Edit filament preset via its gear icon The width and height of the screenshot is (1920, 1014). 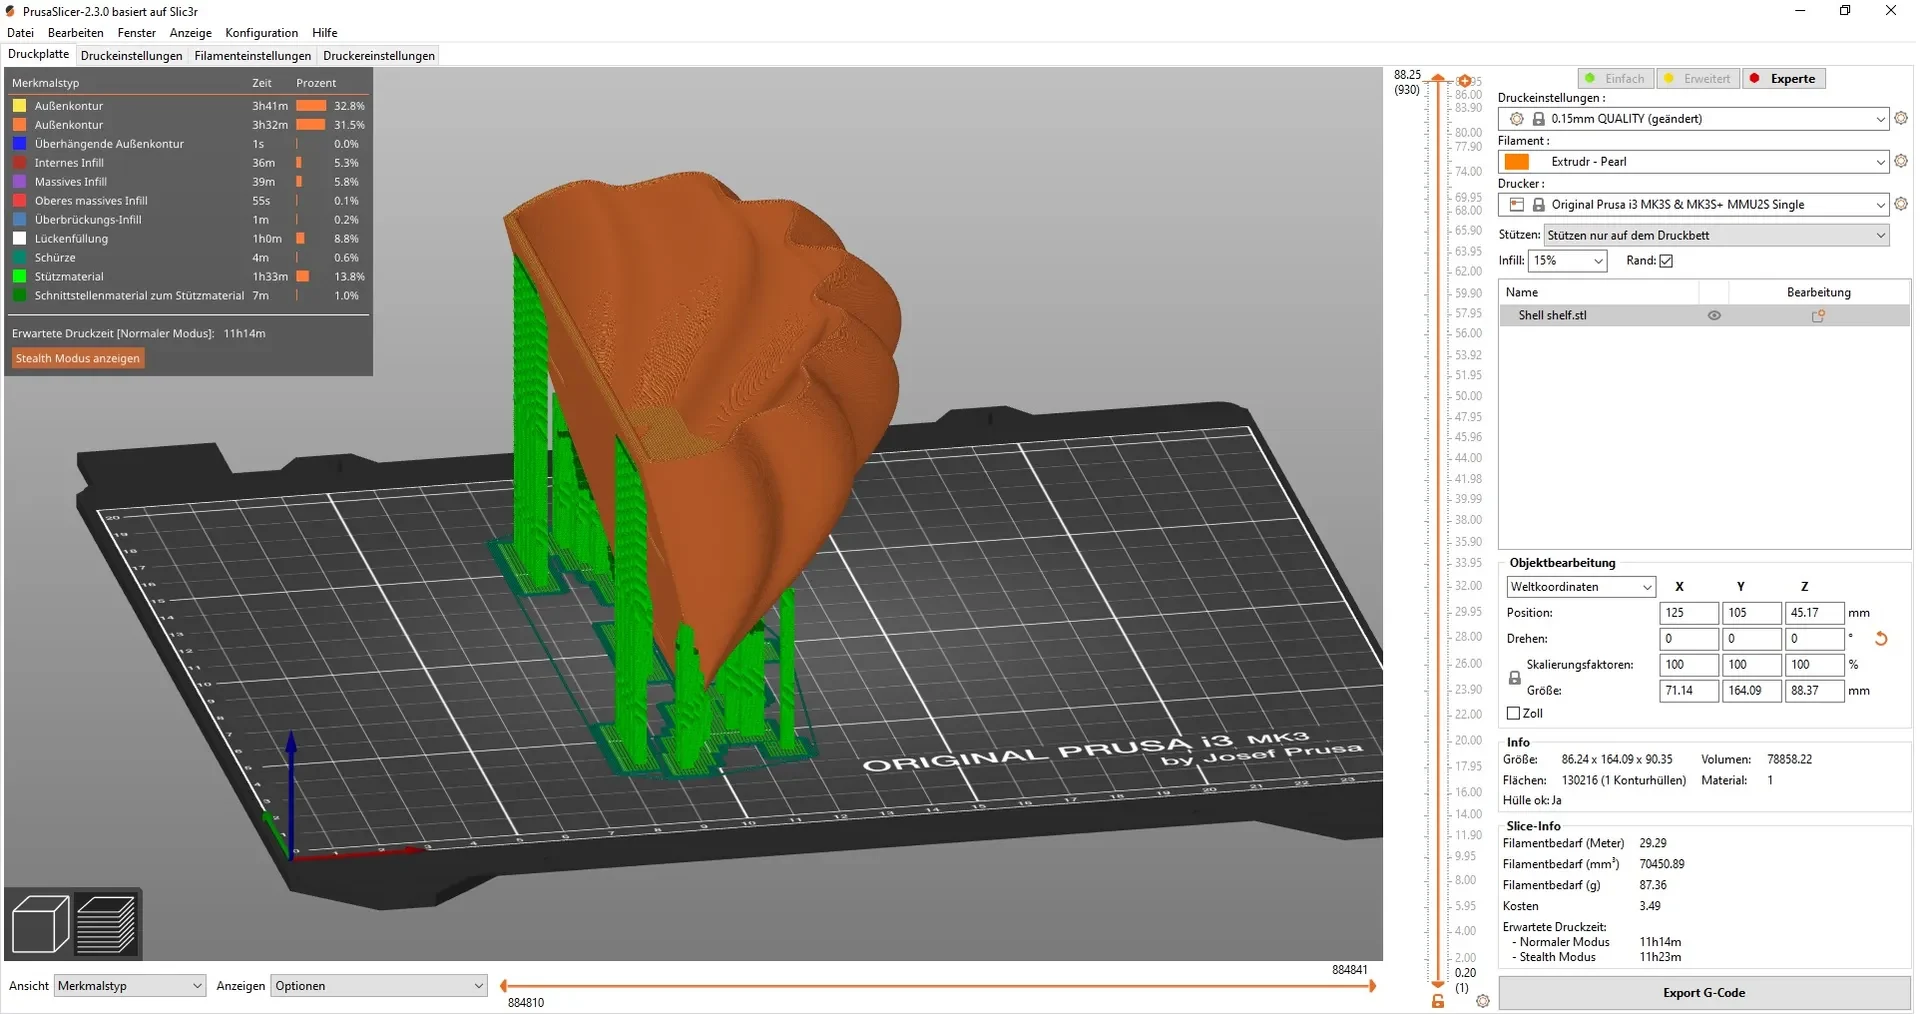pyautogui.click(x=1901, y=161)
